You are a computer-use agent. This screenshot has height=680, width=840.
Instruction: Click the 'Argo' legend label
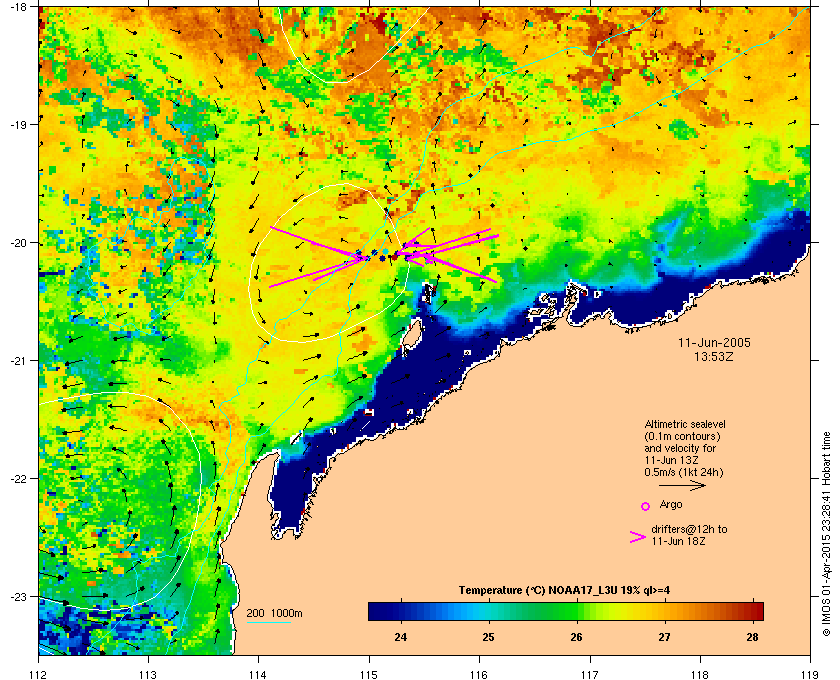pyautogui.click(x=671, y=505)
